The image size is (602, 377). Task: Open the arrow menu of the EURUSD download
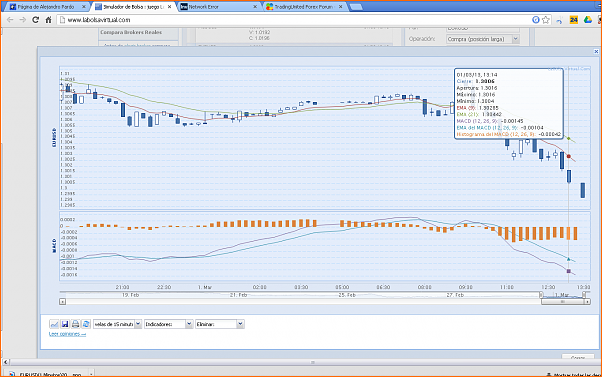(91, 374)
